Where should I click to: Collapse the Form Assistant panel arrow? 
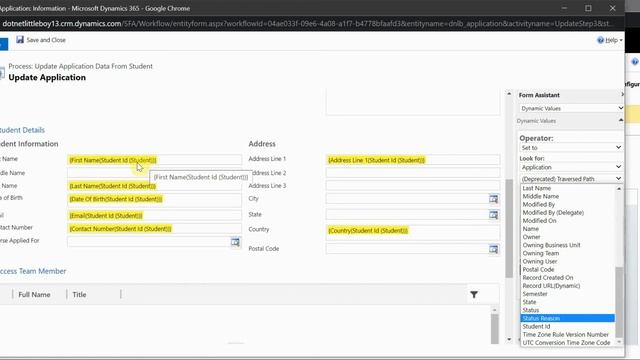[x=622, y=95]
